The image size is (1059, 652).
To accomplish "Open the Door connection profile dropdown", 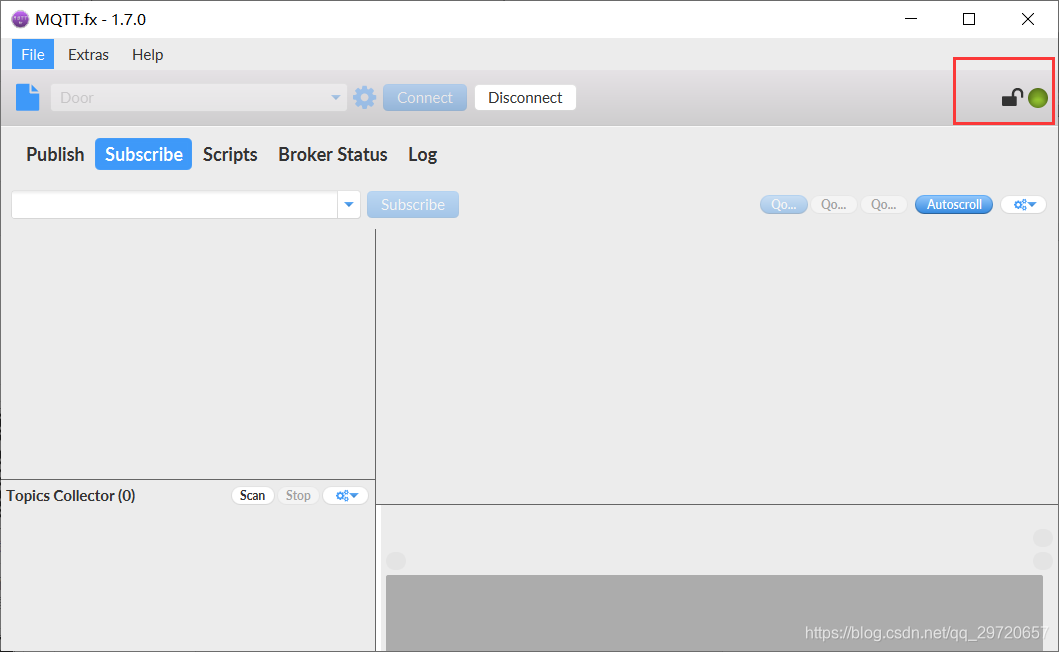I will point(199,97).
